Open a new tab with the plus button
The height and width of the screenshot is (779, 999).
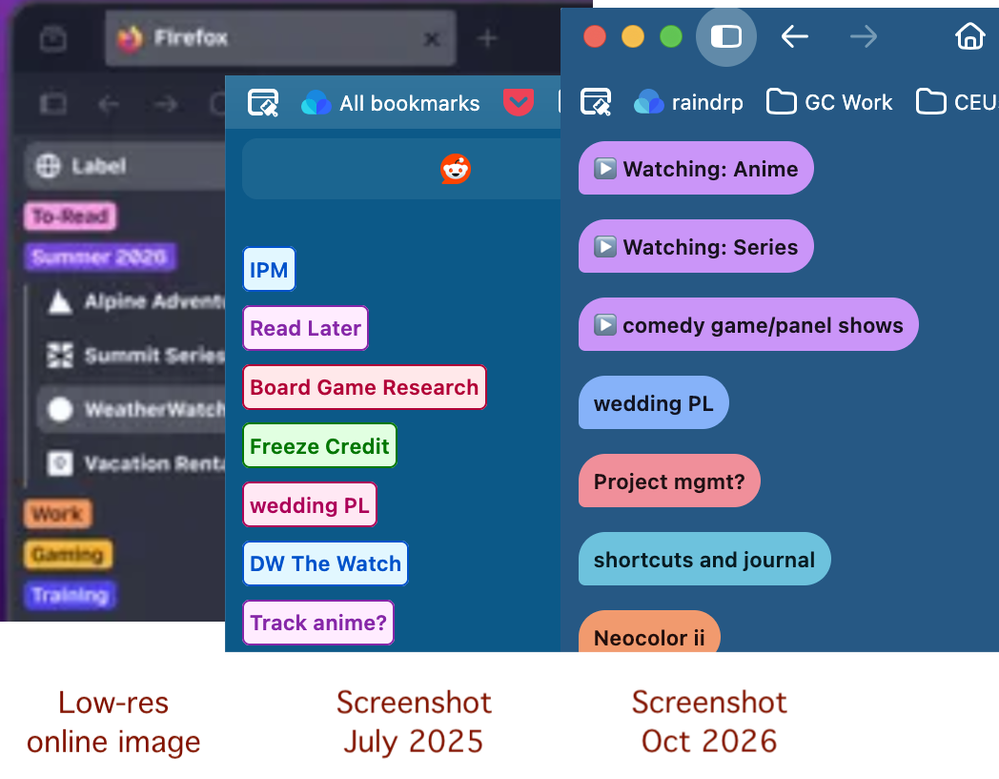click(487, 38)
